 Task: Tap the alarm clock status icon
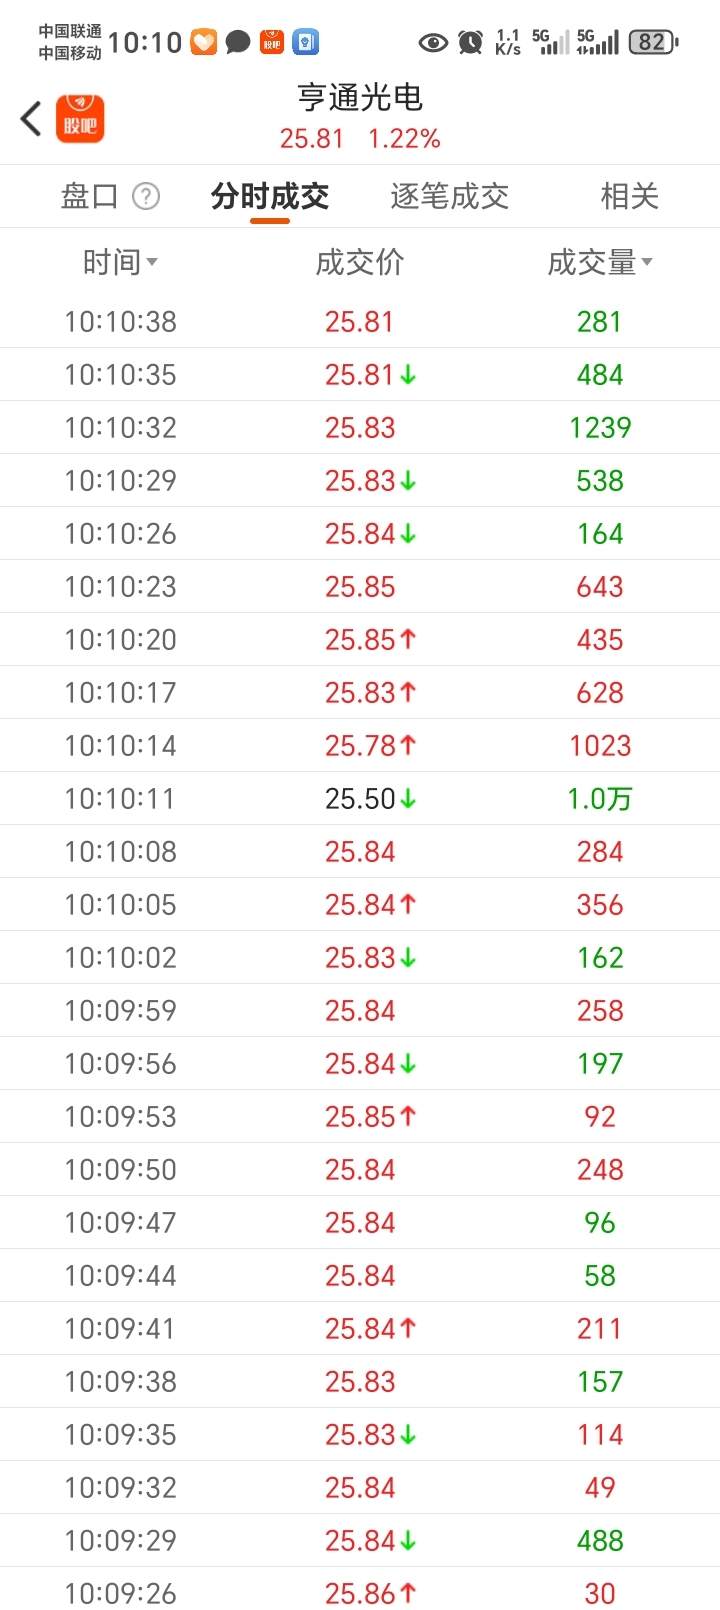[x=470, y=42]
